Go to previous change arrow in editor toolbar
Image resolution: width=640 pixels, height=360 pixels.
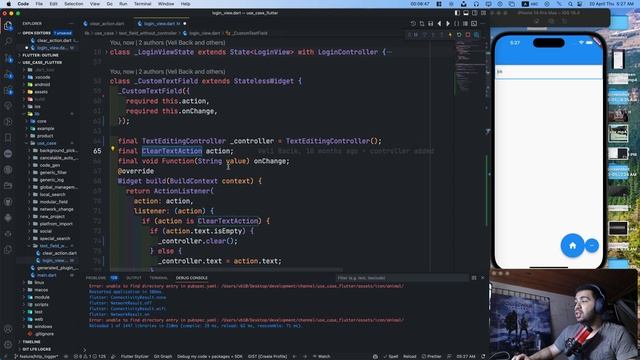pyautogui.click(x=439, y=24)
